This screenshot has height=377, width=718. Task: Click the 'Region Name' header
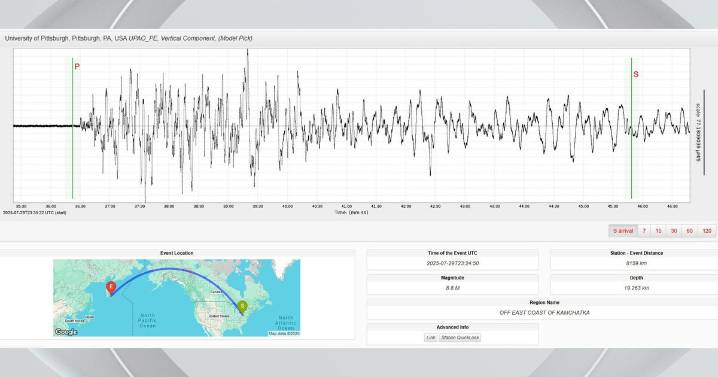(x=544, y=302)
